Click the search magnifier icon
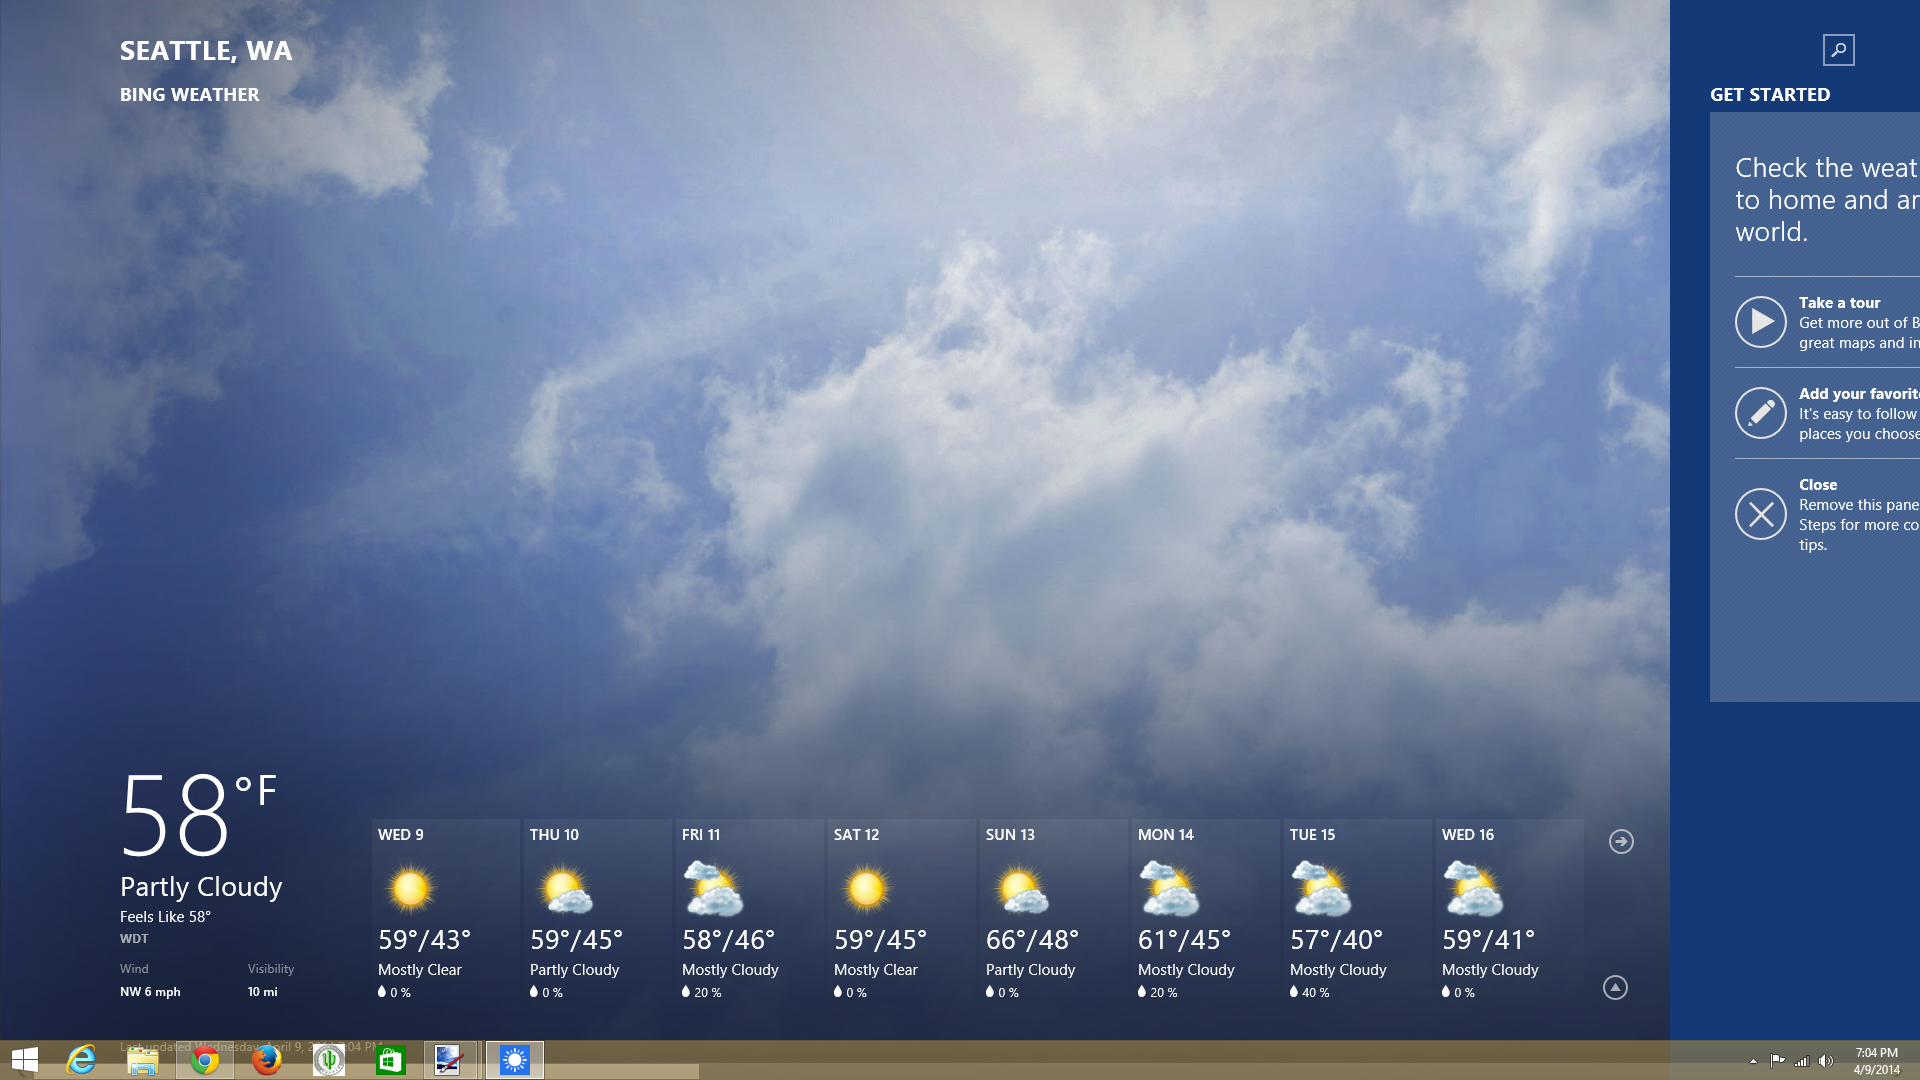 point(1838,50)
